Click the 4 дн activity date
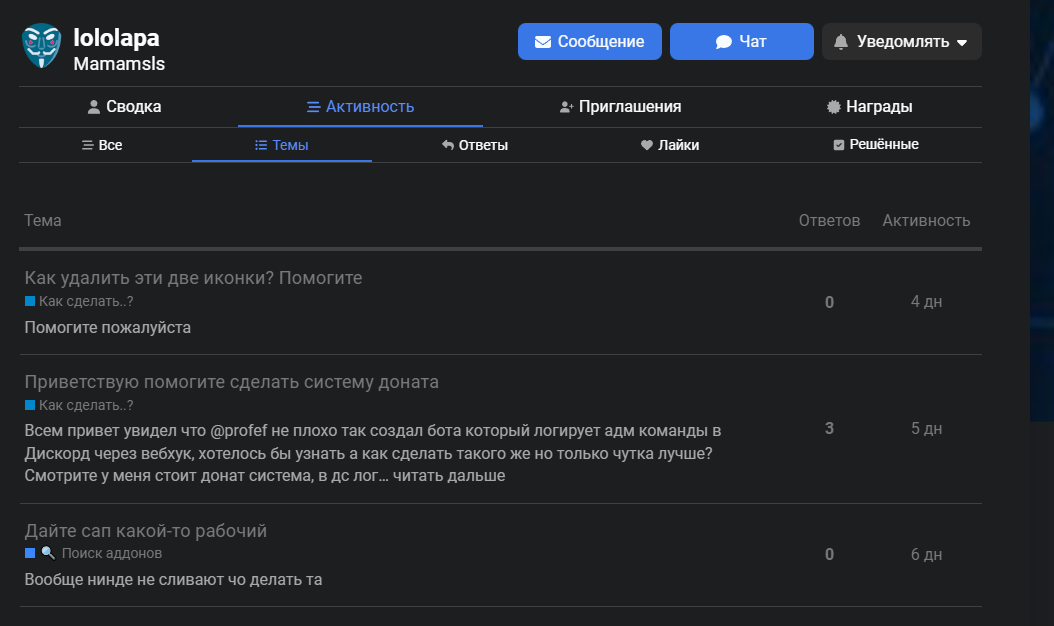 point(926,302)
